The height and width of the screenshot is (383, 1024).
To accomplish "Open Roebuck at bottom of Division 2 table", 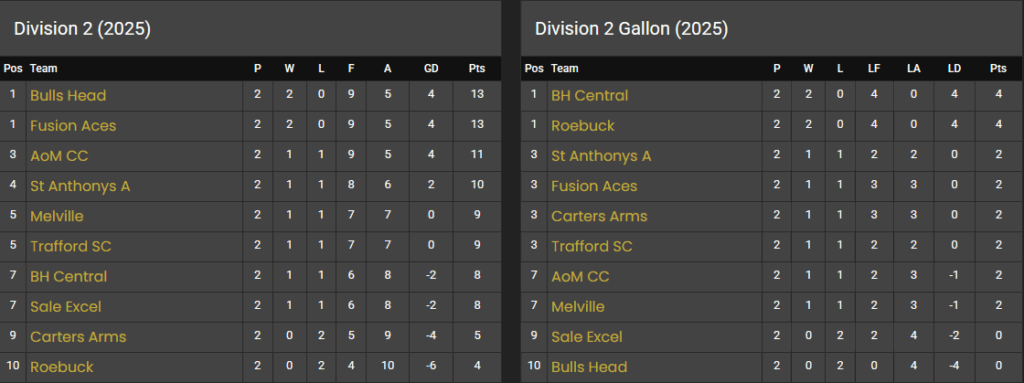I will pyautogui.click(x=62, y=367).
